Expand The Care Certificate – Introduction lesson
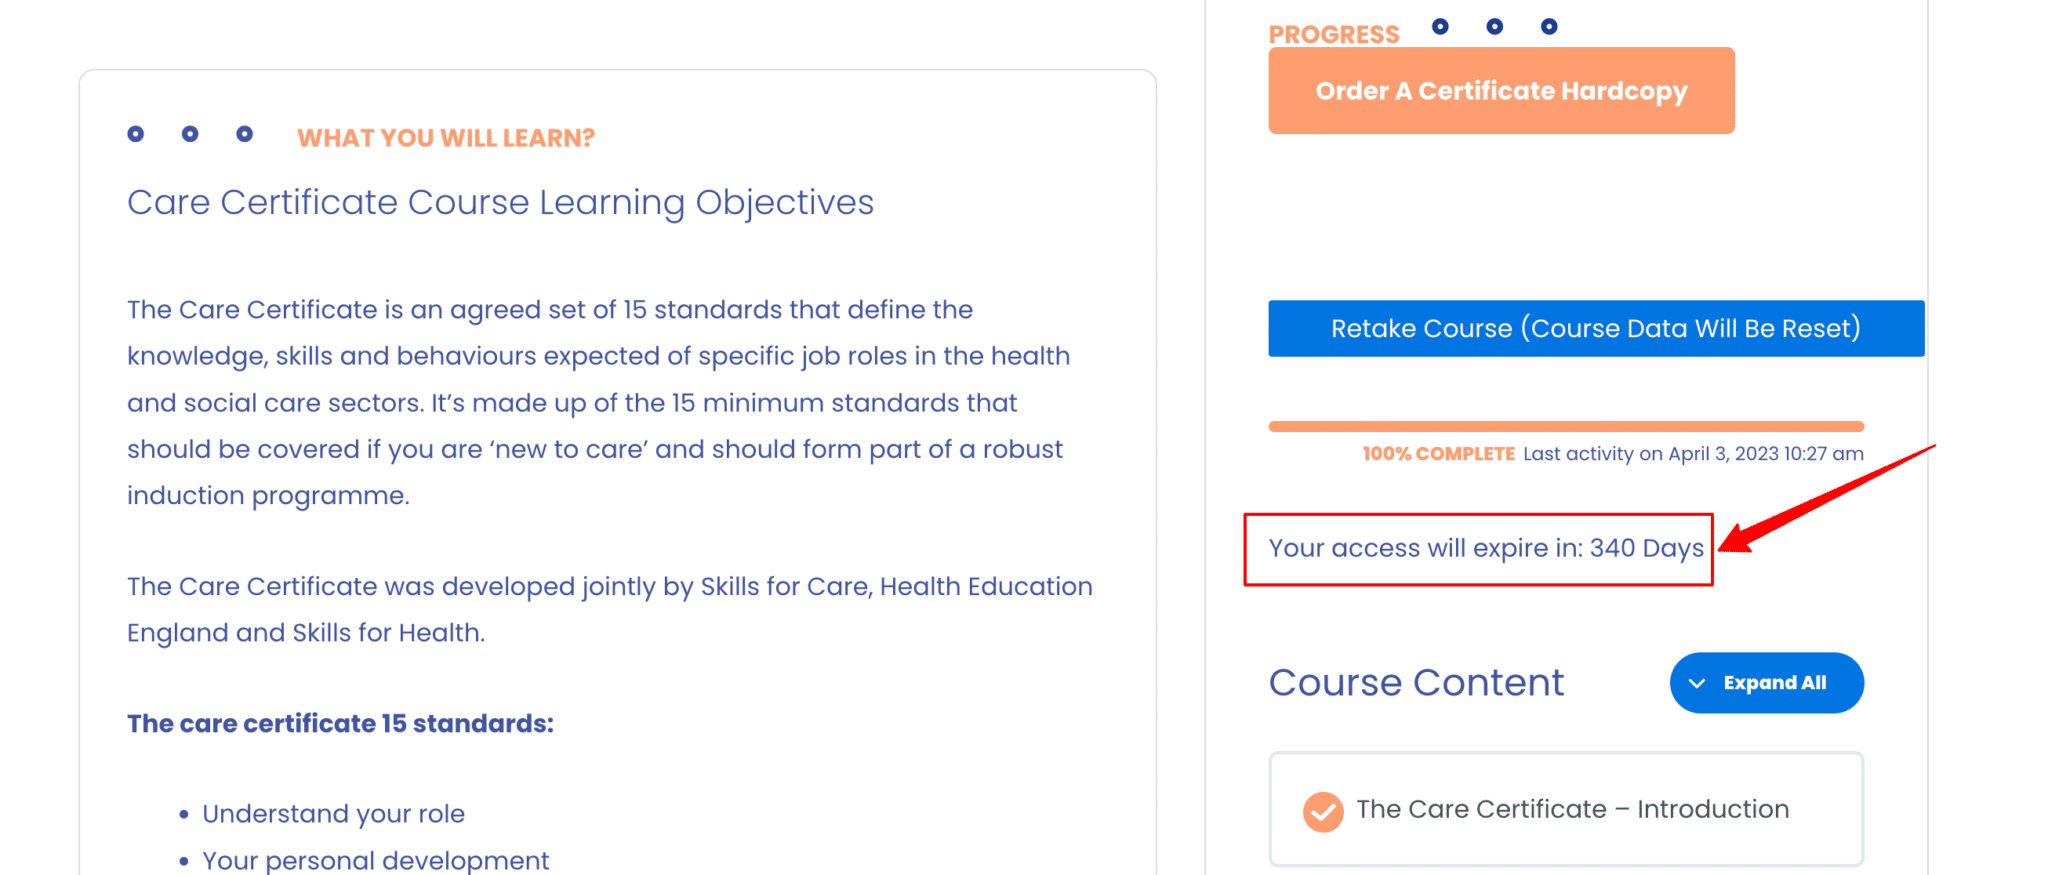The width and height of the screenshot is (2048, 875). [1573, 810]
